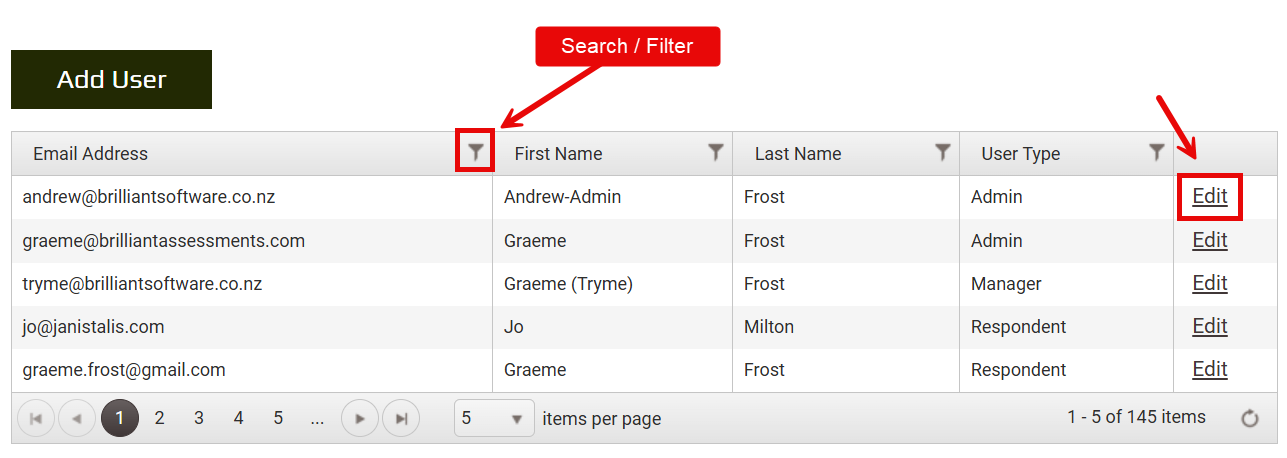Sort by the User Type column header

(1020, 154)
